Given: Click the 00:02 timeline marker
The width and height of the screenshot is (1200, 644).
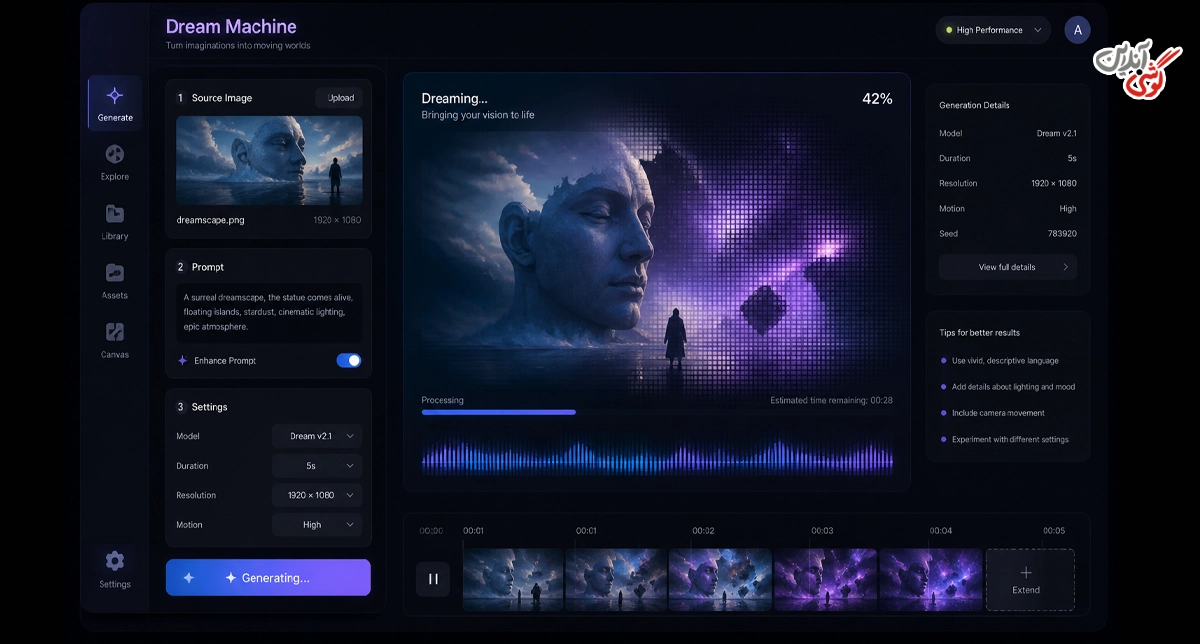Looking at the screenshot, I should click(x=703, y=531).
